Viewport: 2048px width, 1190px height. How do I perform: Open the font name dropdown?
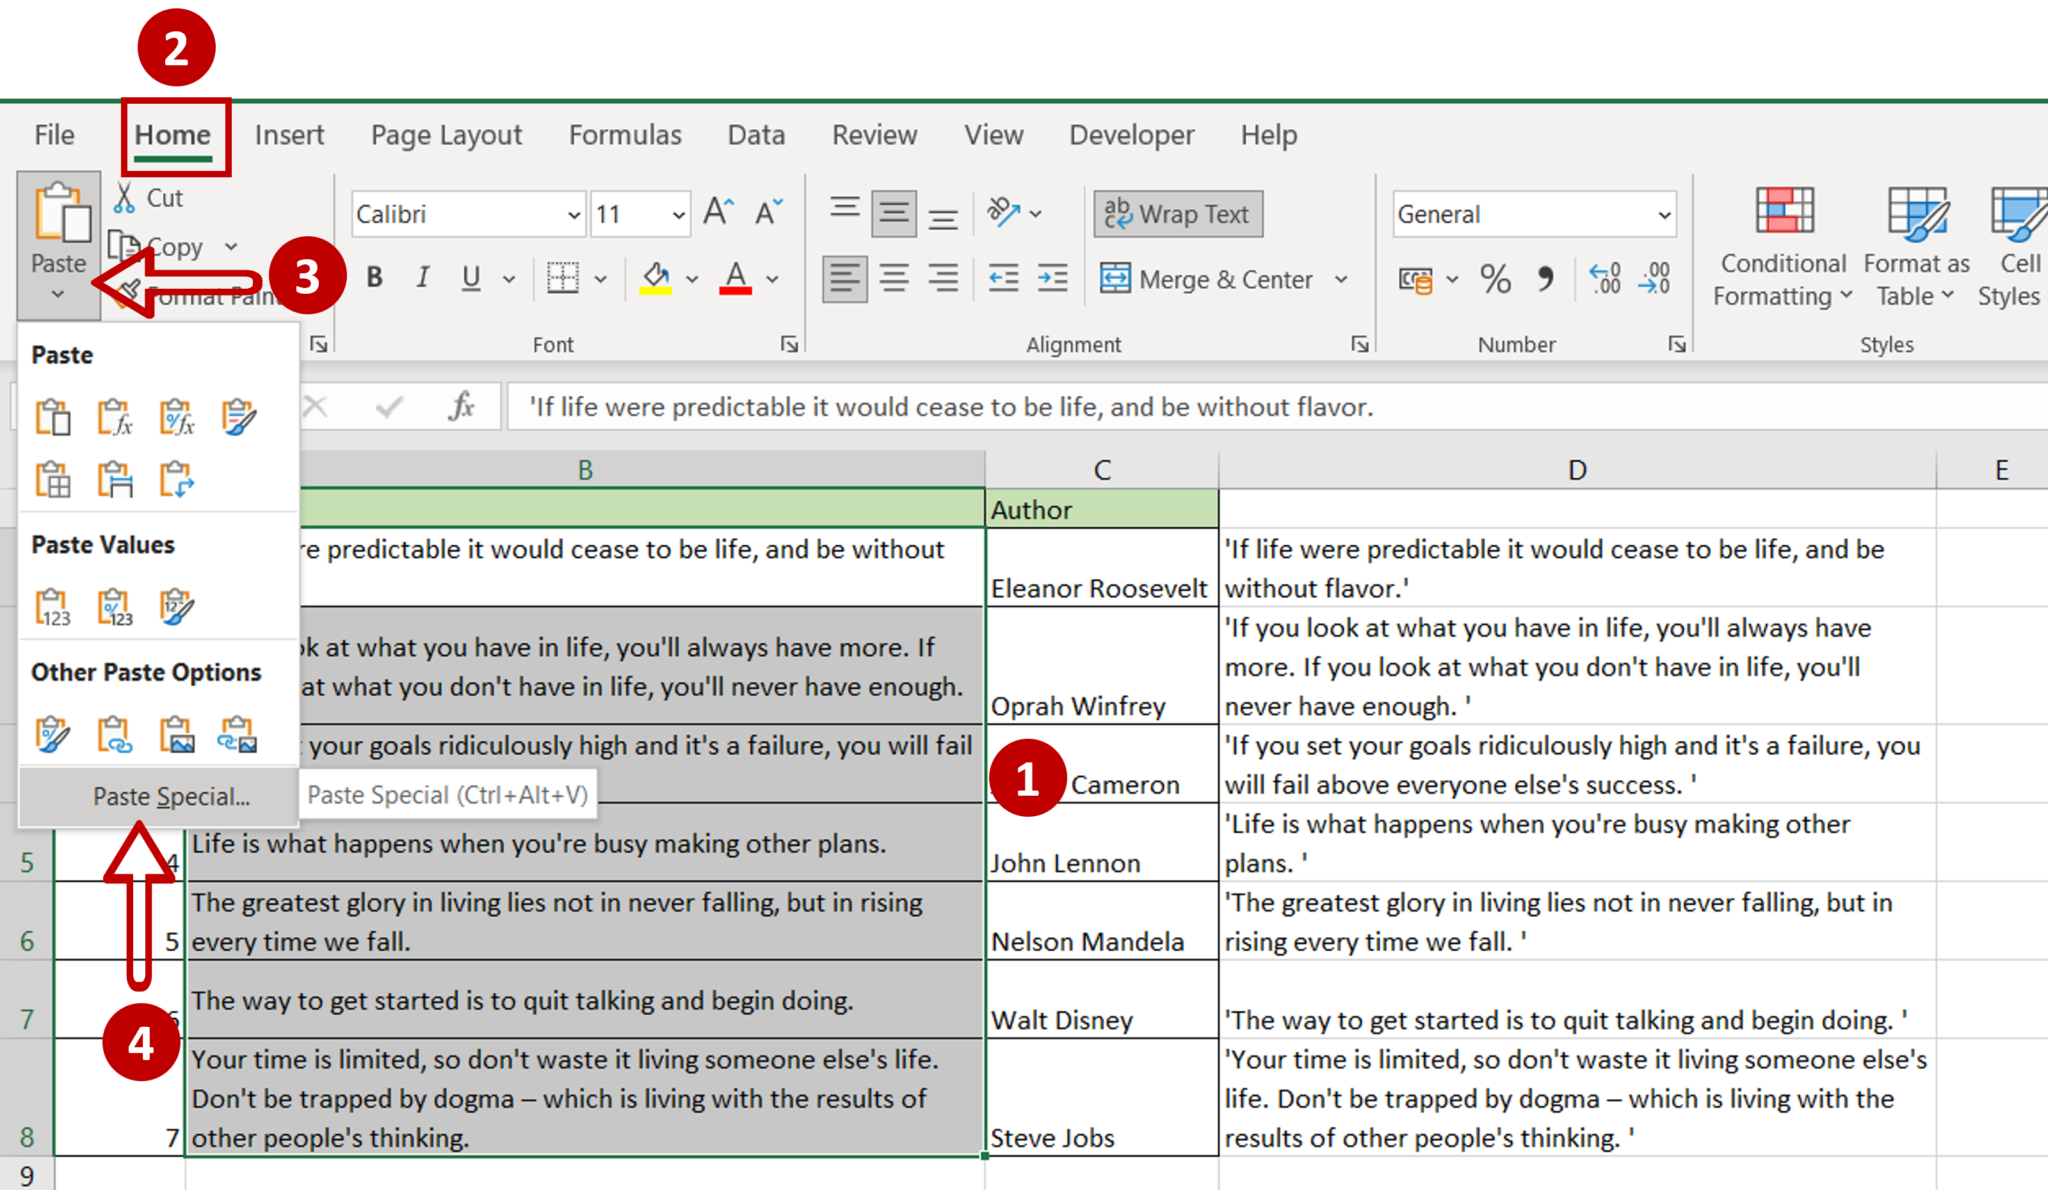573,213
